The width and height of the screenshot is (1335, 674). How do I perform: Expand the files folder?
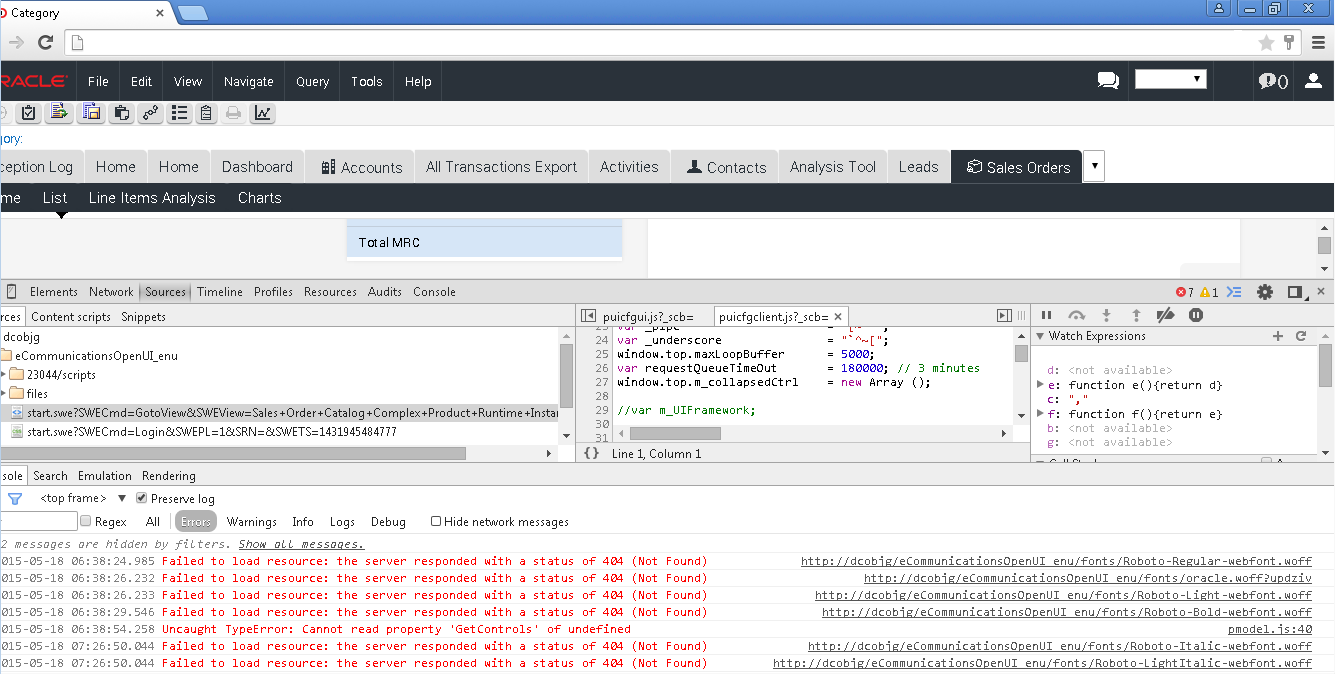[4, 393]
